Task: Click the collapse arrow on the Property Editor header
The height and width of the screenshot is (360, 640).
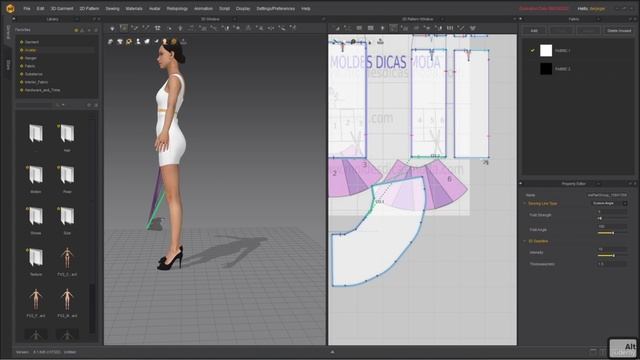Action: click(x=520, y=184)
